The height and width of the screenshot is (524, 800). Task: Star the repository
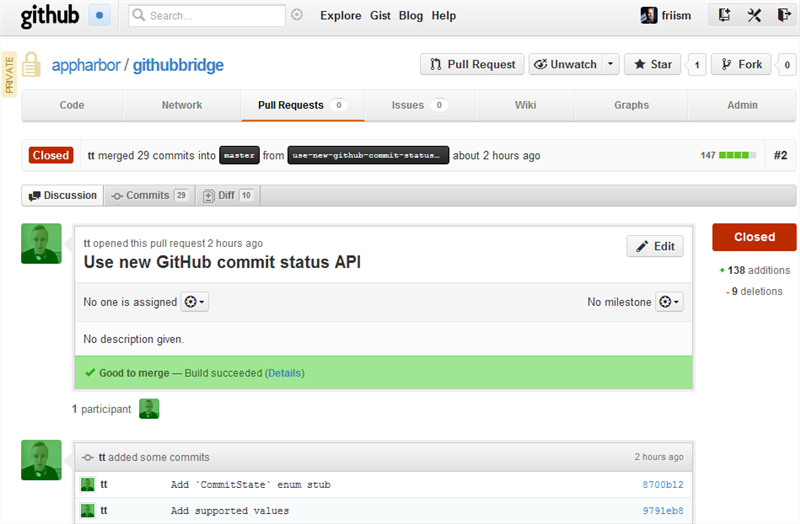653,64
